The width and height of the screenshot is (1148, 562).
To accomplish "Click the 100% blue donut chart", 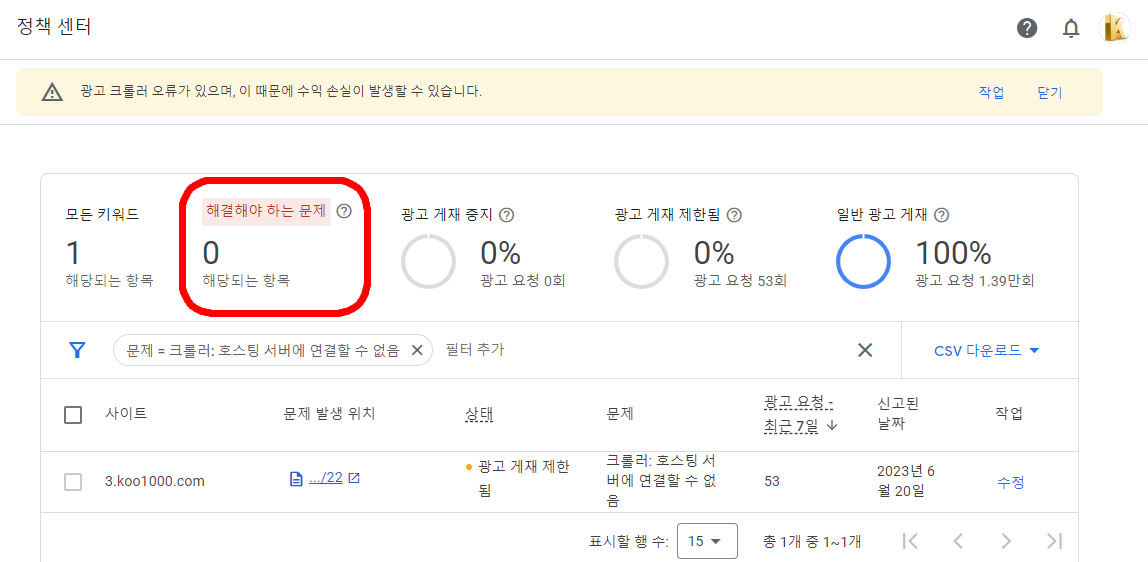I will [863, 261].
